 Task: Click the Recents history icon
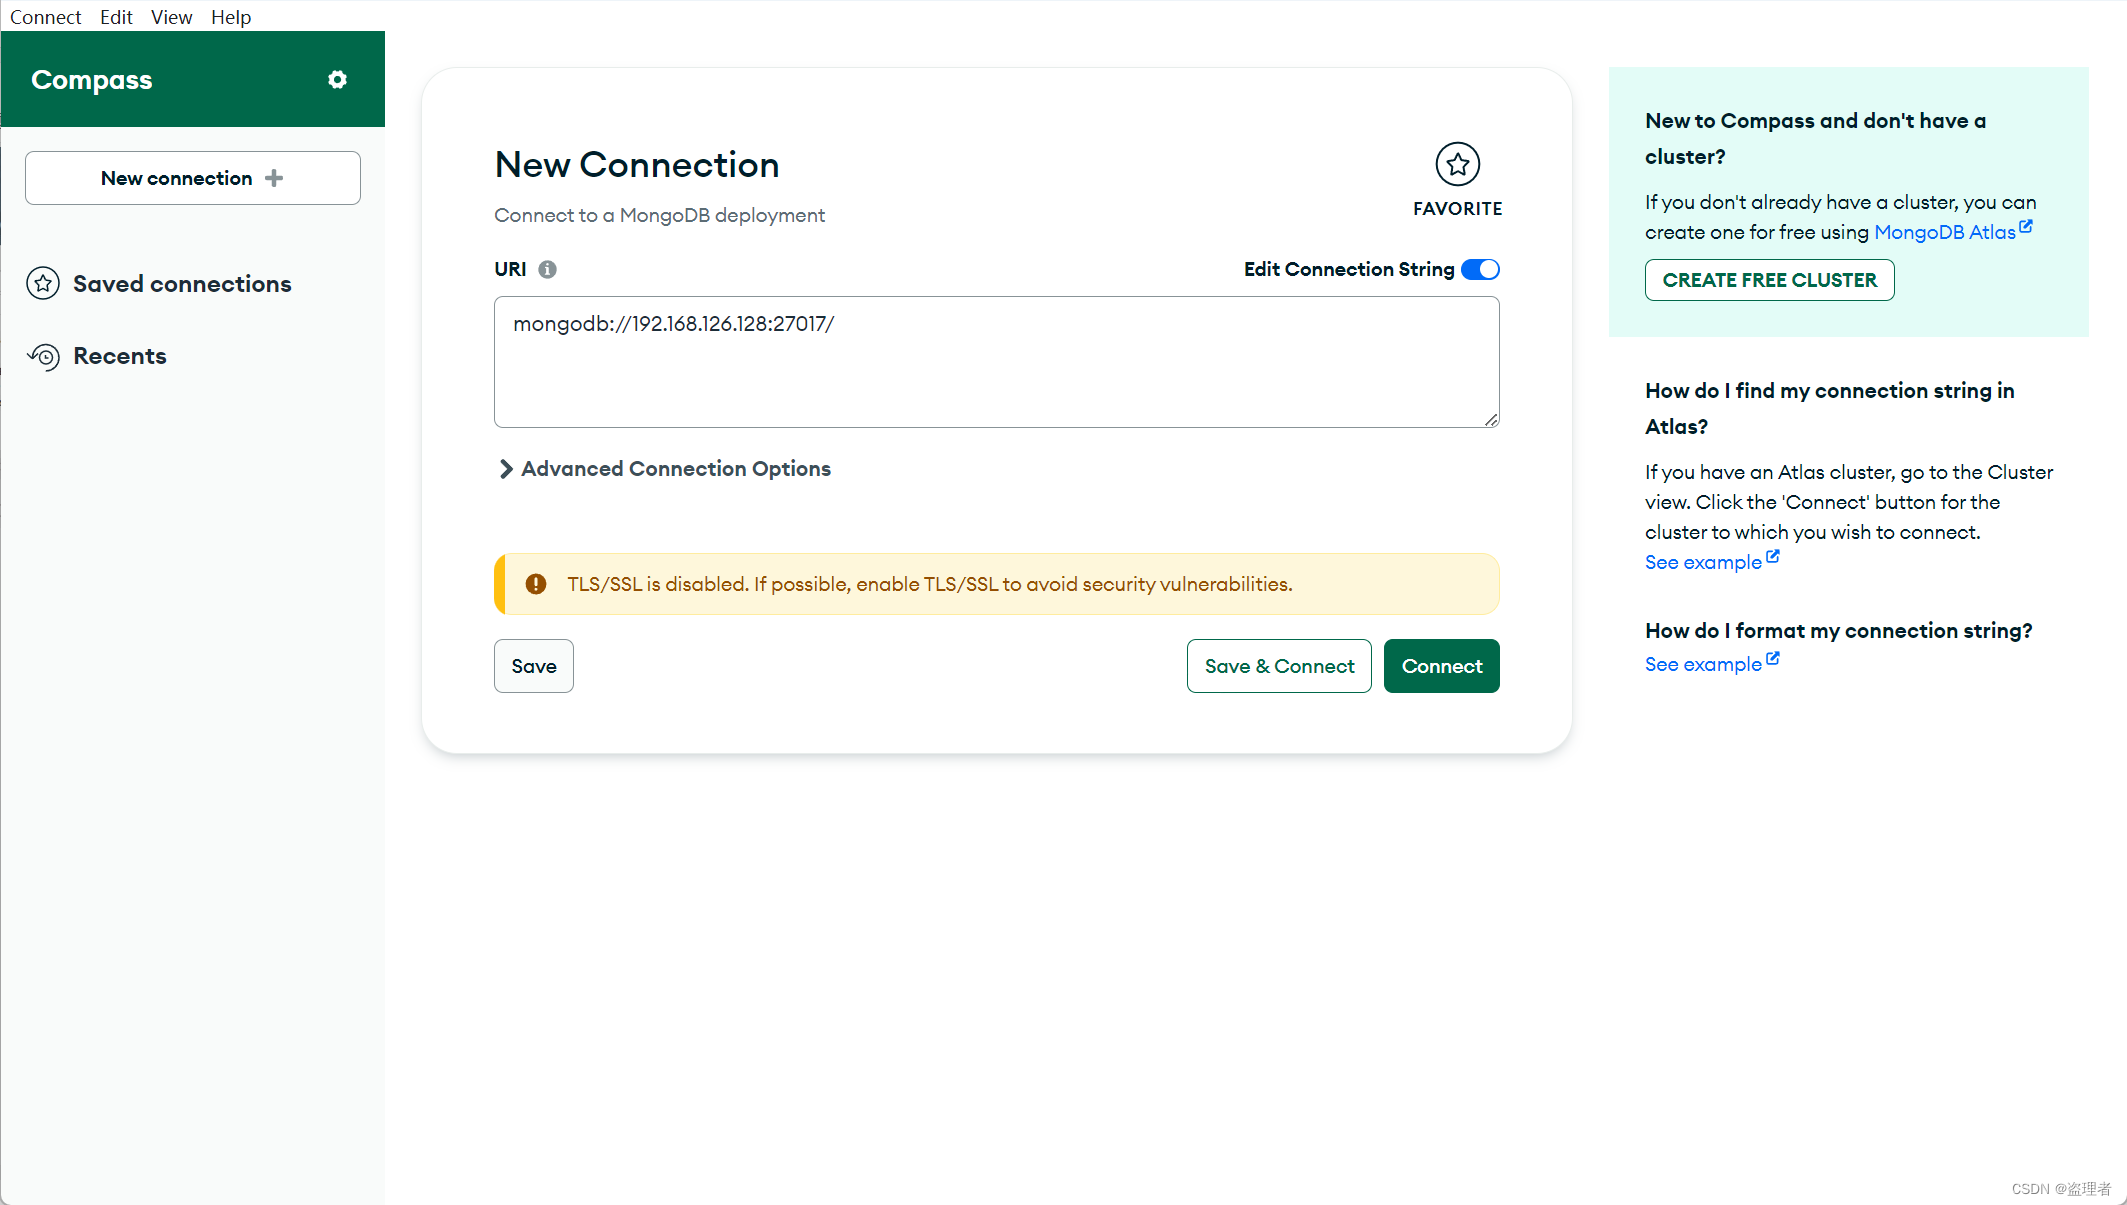44,357
